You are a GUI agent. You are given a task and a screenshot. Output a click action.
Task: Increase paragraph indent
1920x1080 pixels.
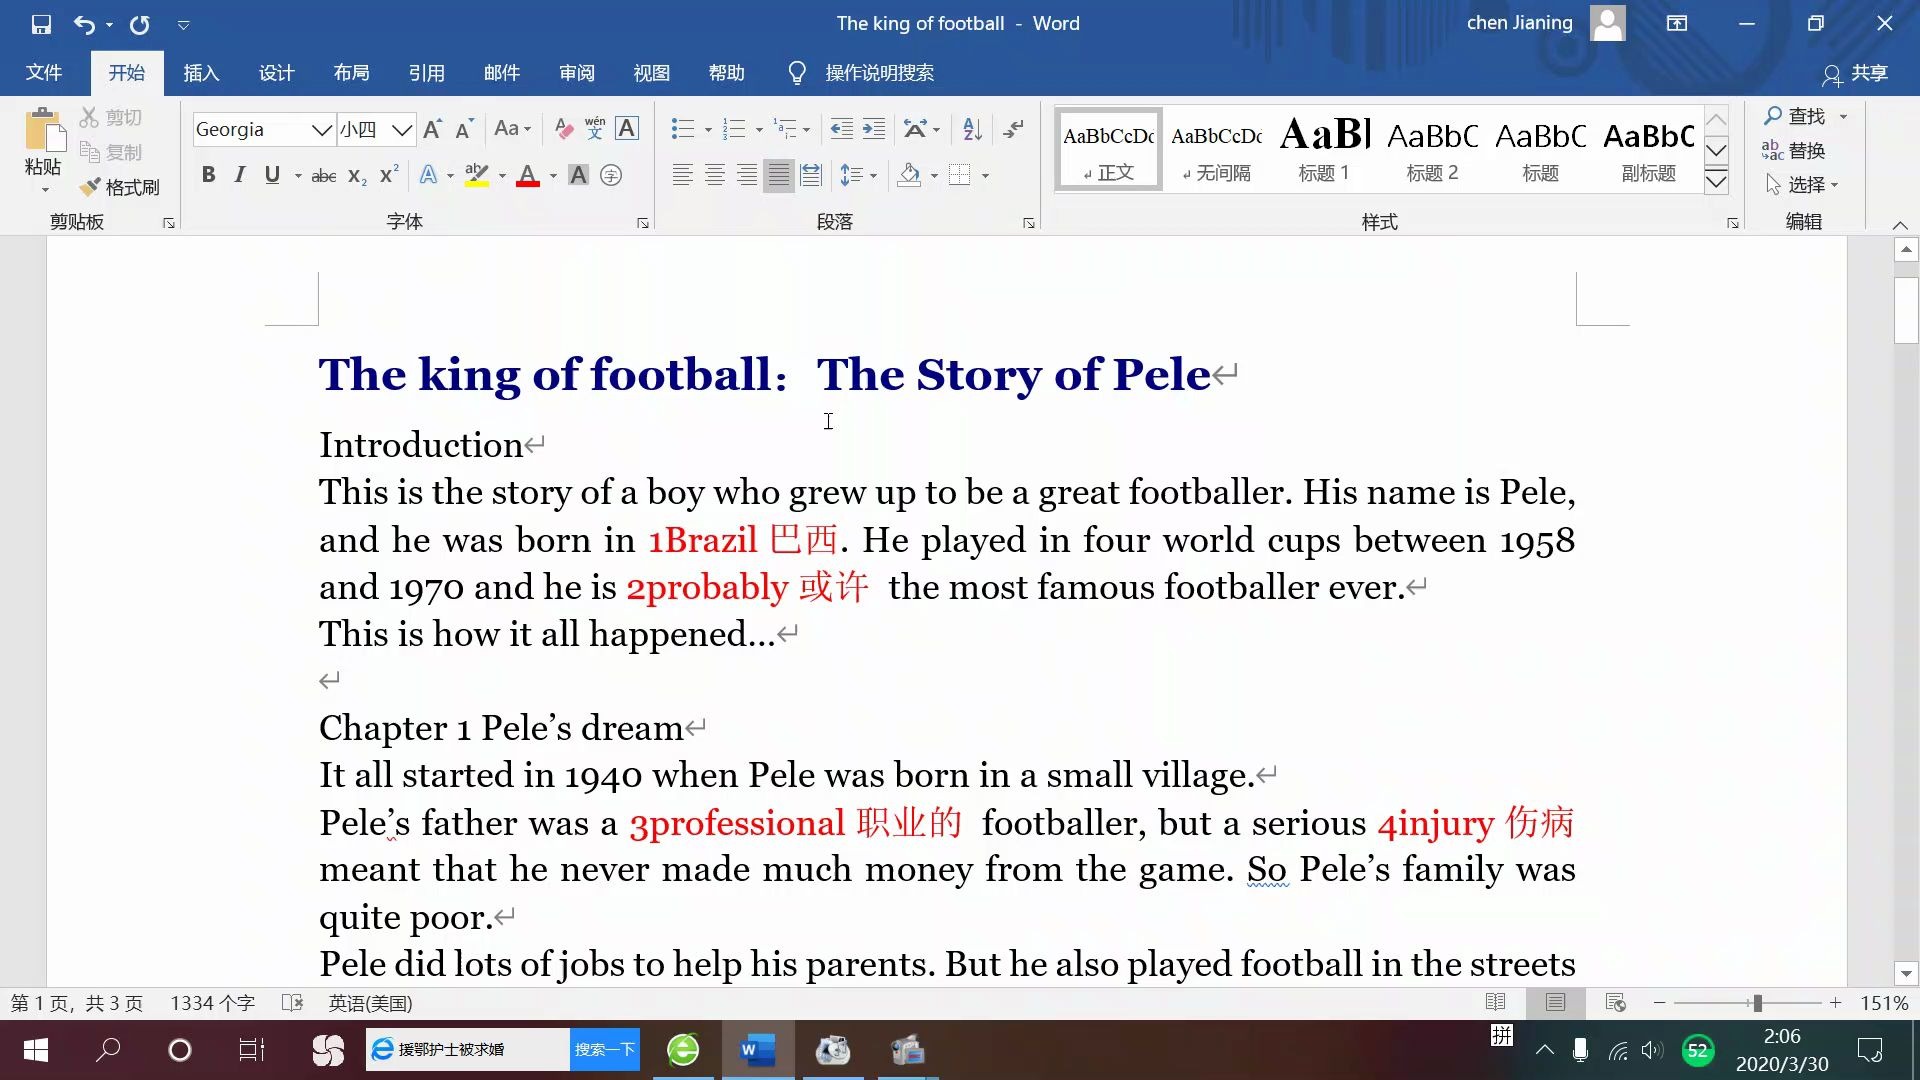coord(874,129)
